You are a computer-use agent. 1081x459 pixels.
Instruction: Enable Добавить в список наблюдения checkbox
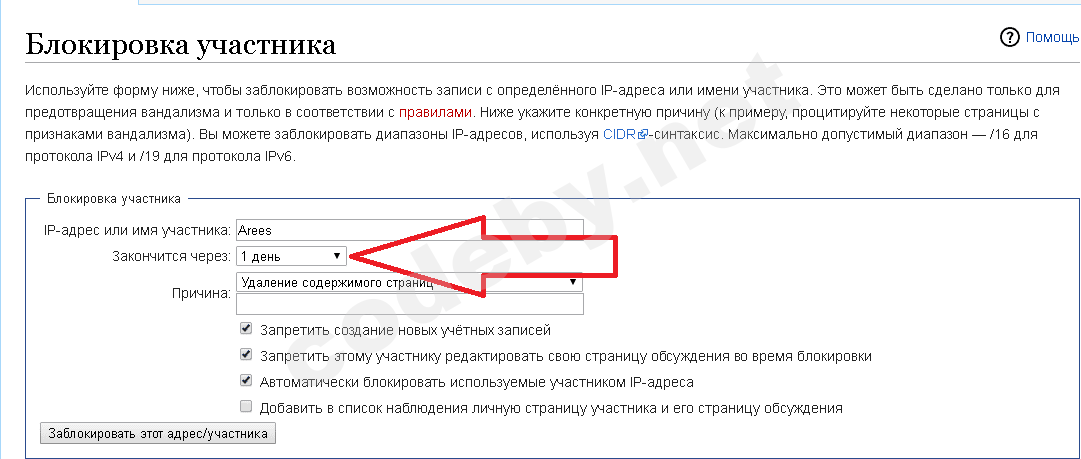[x=246, y=407]
